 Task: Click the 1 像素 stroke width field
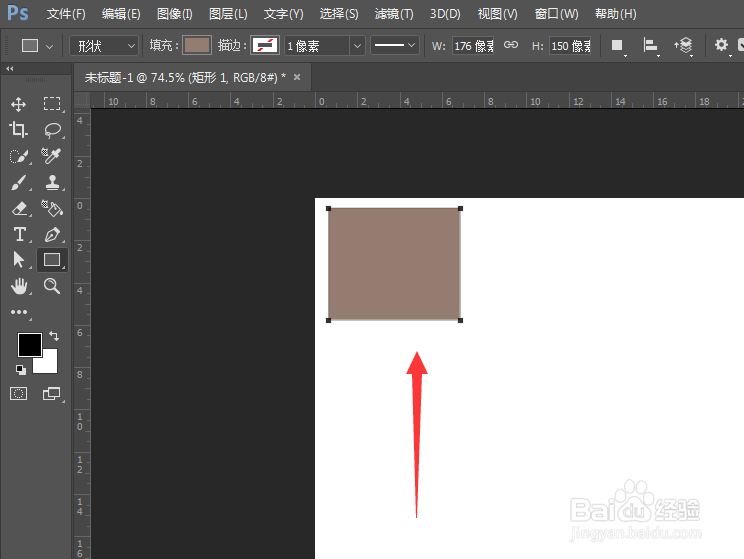point(317,46)
